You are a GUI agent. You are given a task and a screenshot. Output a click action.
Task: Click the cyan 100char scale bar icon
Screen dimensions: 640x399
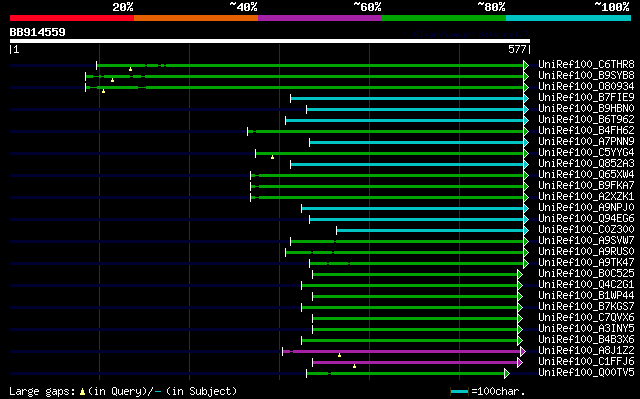459,392
